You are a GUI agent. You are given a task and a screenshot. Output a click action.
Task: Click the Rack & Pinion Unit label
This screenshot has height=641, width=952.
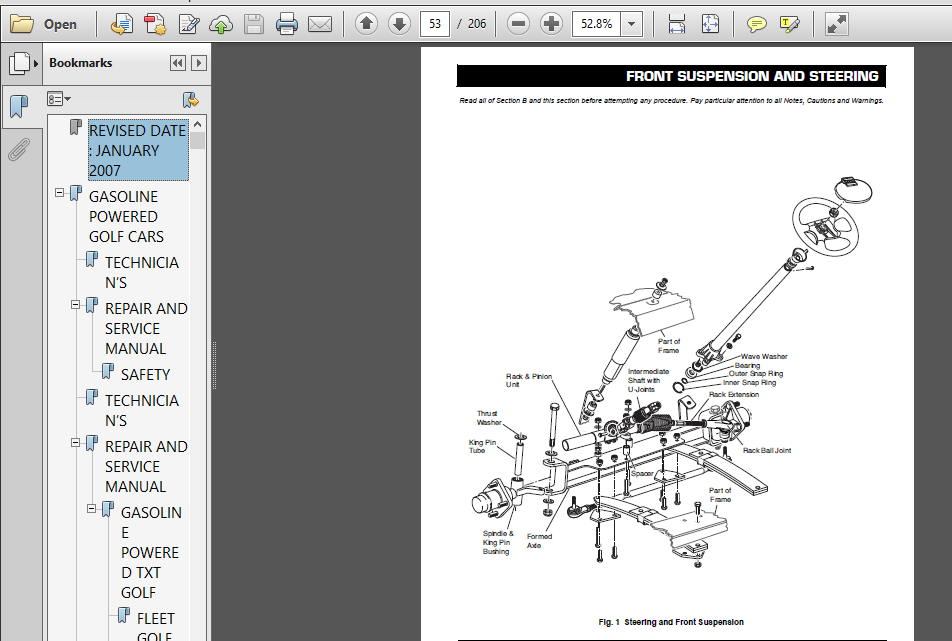click(528, 381)
